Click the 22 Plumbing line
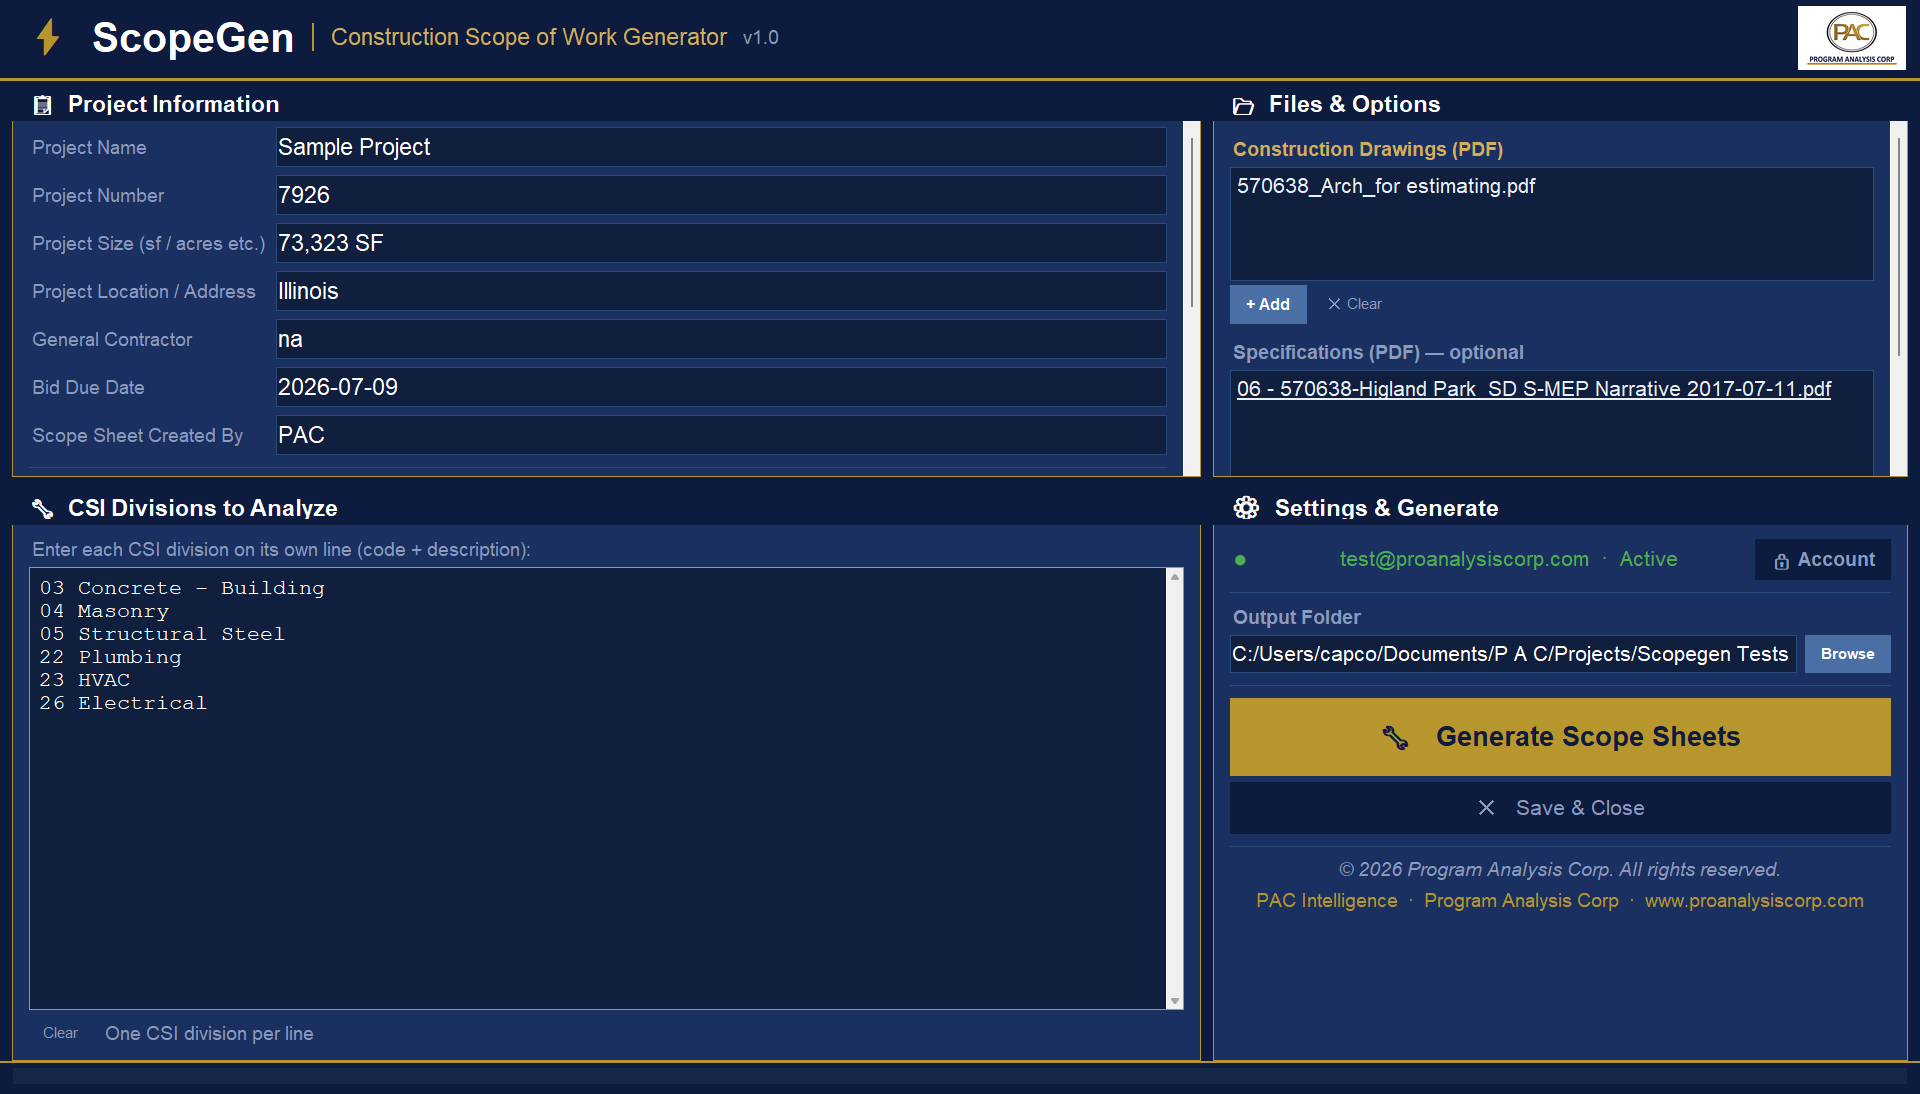The image size is (1920, 1094). (110, 657)
